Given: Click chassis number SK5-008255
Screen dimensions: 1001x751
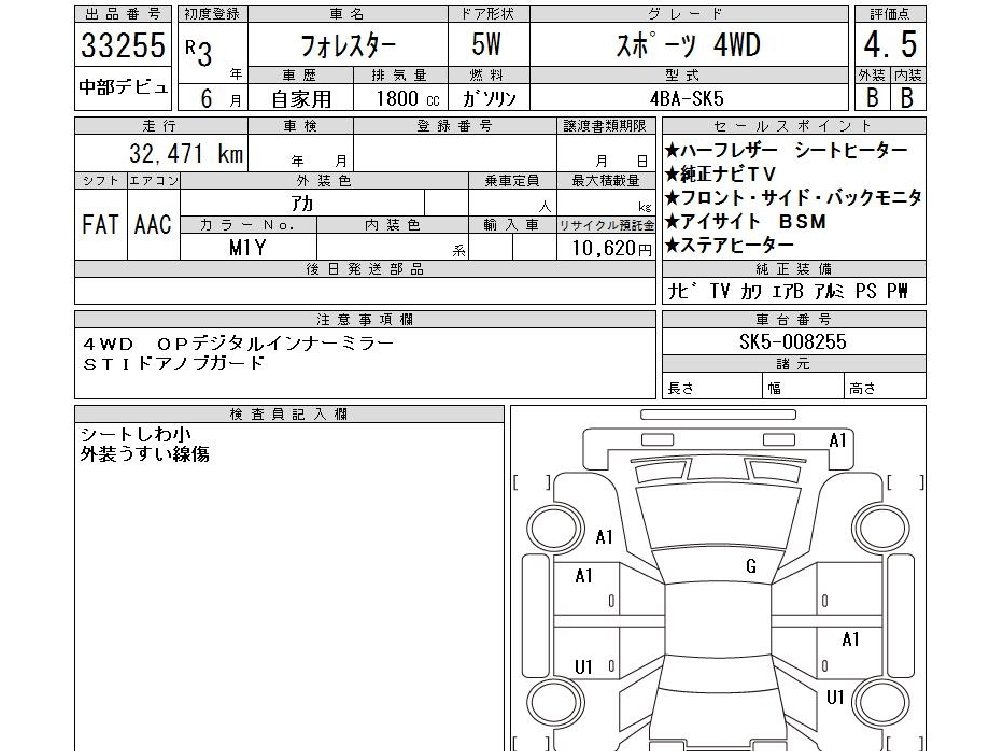Looking at the screenshot, I should (793, 342).
